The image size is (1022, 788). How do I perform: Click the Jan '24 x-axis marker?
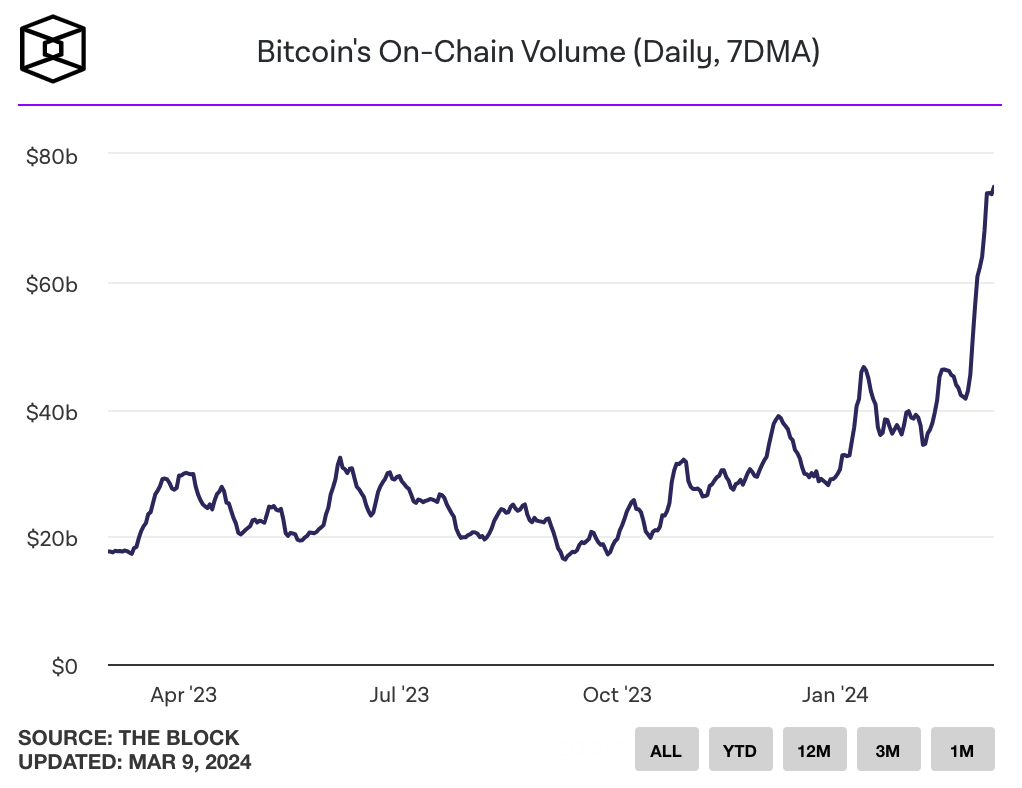click(x=835, y=694)
